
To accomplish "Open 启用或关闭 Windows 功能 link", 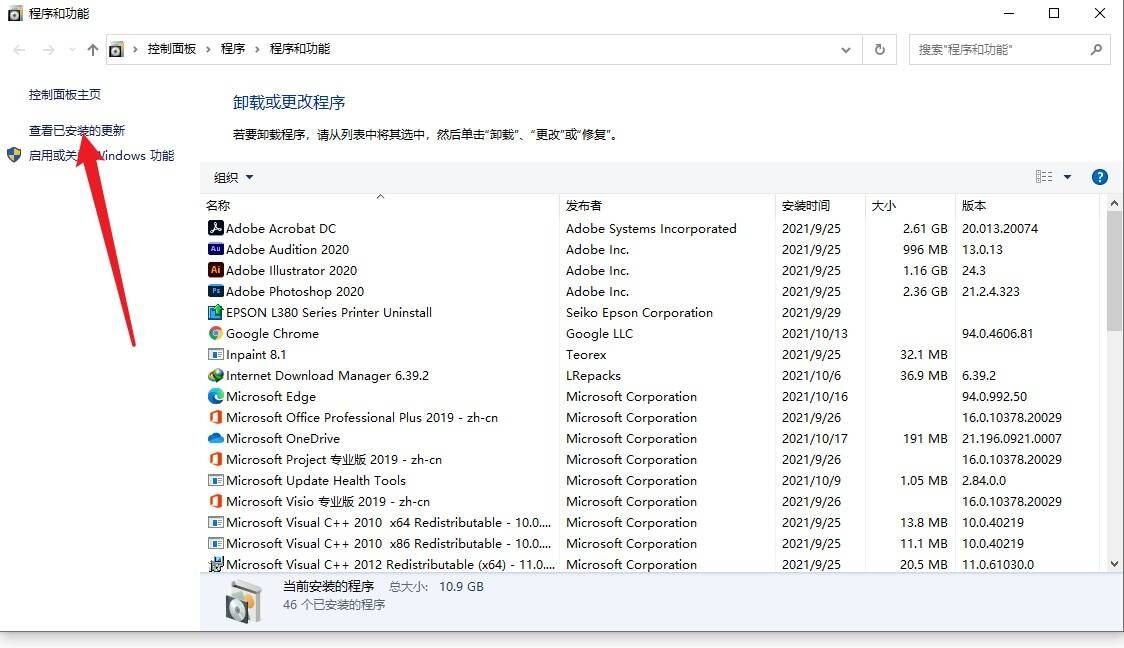I will pos(101,155).
